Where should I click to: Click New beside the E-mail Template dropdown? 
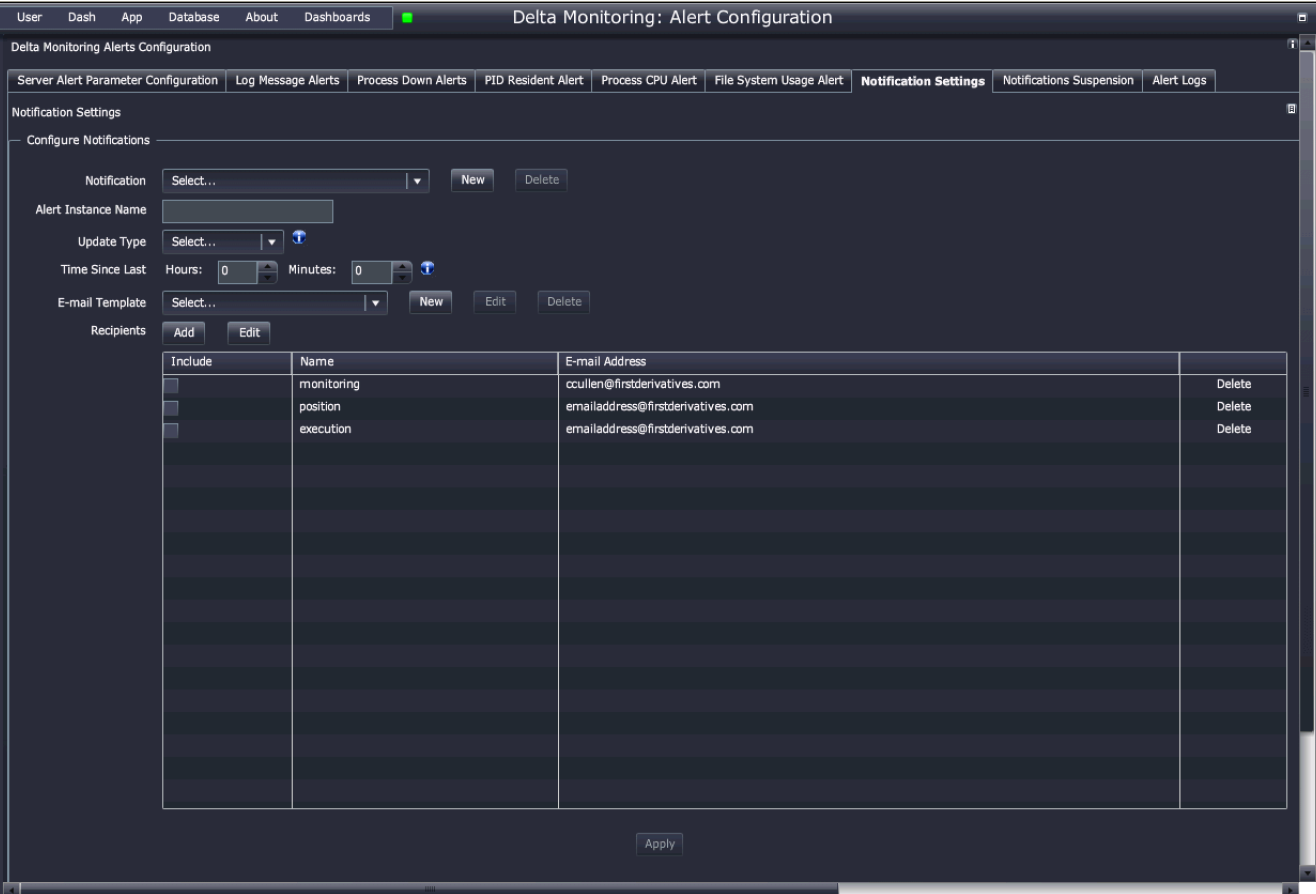click(x=431, y=301)
